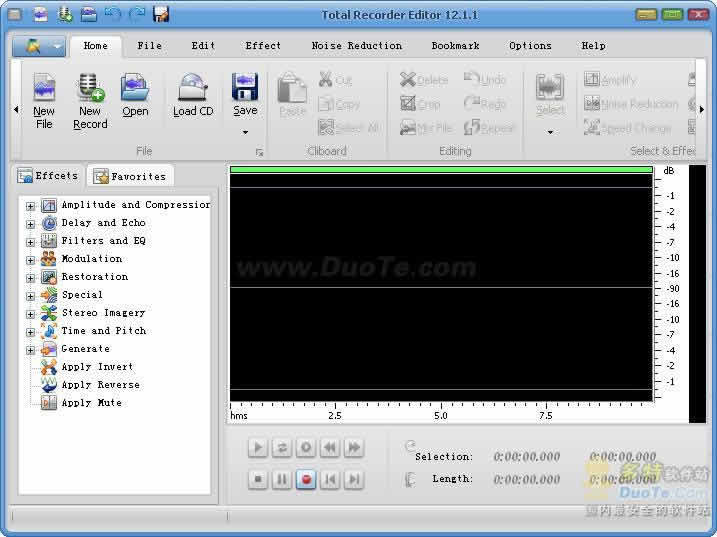The height and width of the screenshot is (537, 717).
Task: Click the New File icon
Action: 44,87
